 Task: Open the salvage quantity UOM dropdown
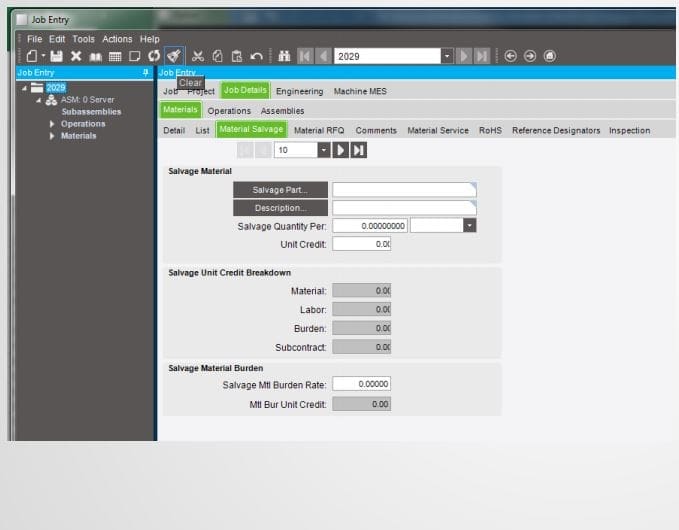pyautogui.click(x=469, y=225)
